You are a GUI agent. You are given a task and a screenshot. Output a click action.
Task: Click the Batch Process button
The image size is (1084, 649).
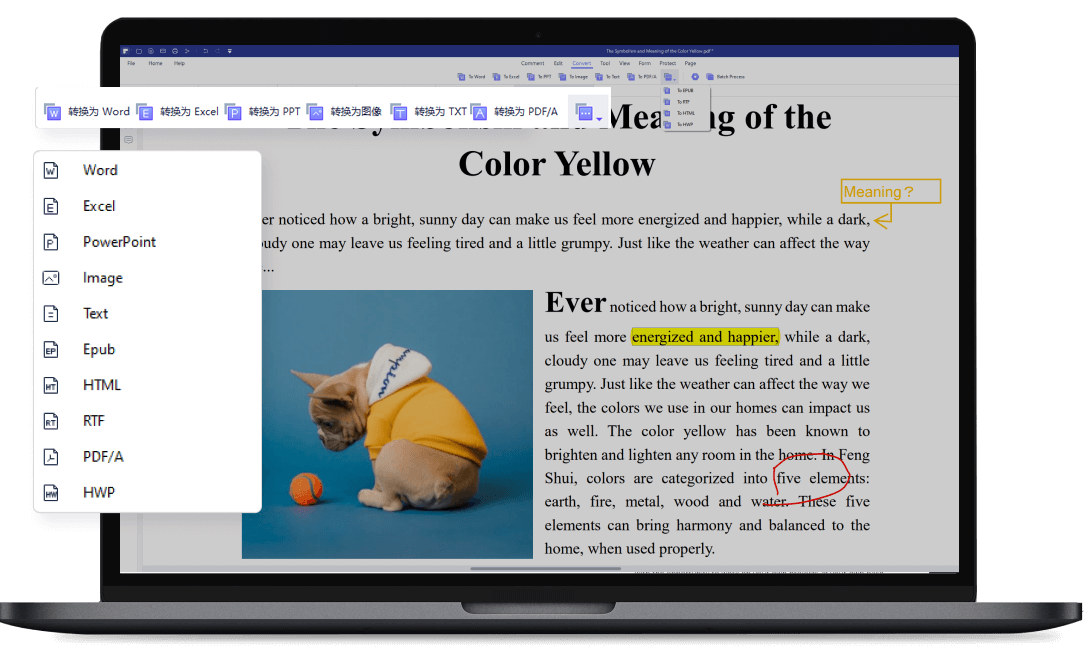pos(726,76)
